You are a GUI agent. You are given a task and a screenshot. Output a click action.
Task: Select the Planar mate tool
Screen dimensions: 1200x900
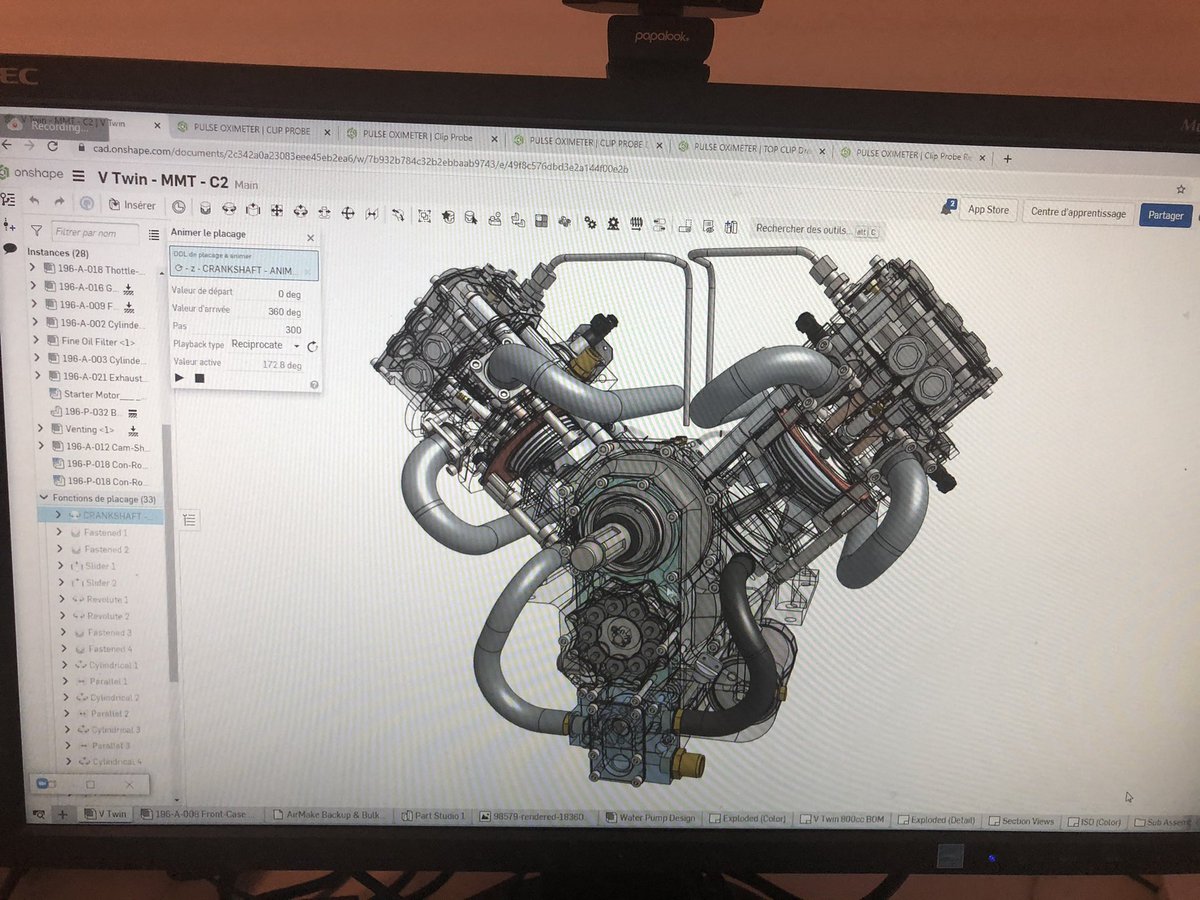coord(276,211)
